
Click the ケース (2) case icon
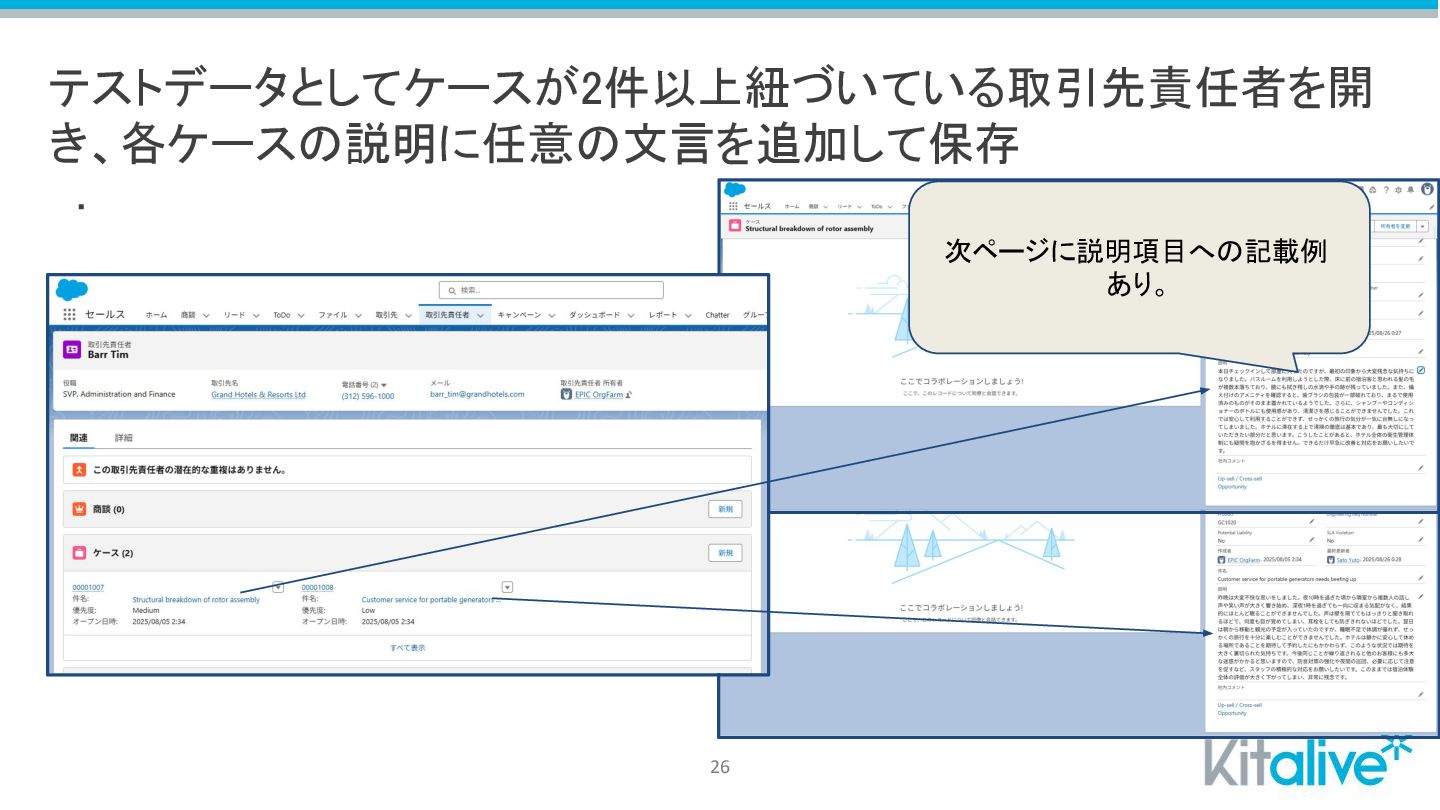[x=80, y=552]
